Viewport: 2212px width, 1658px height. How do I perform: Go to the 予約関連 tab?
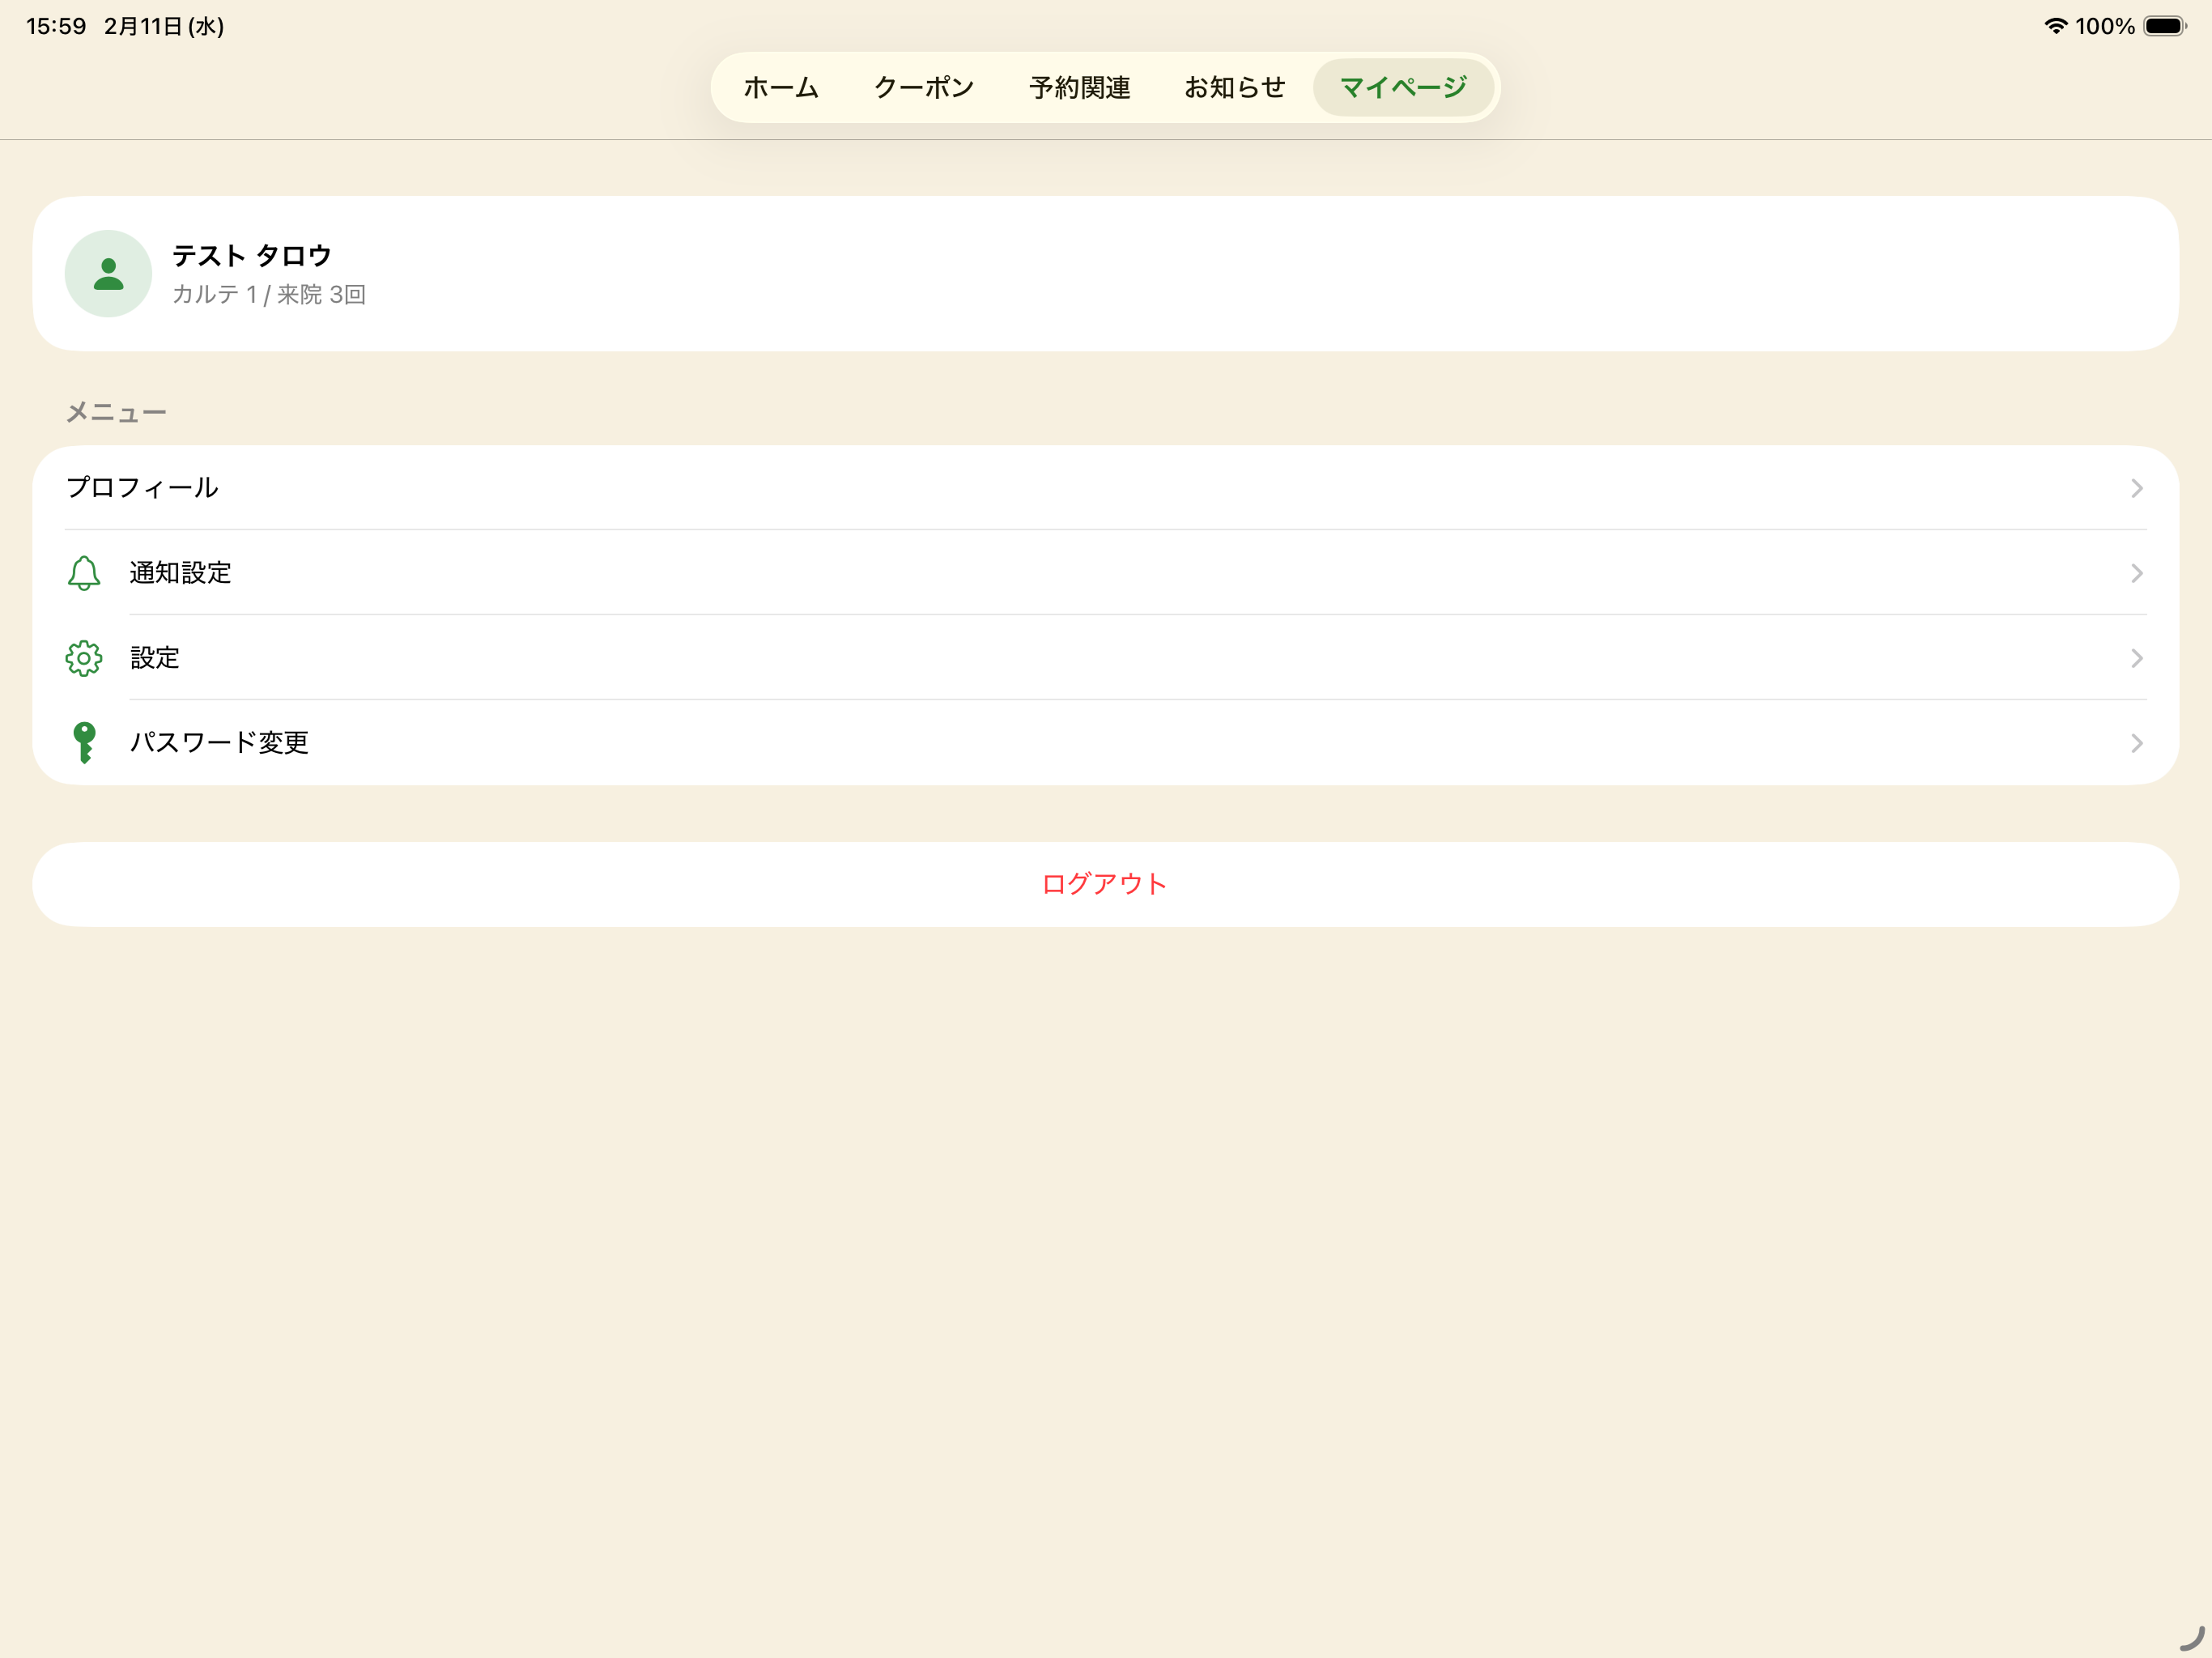(1080, 88)
